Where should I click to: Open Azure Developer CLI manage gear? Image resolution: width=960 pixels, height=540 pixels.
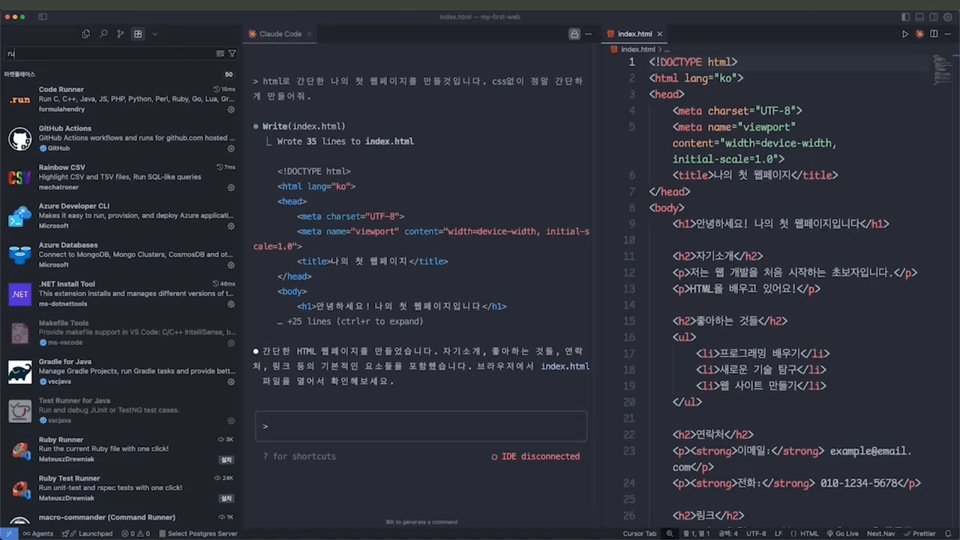[x=231, y=227]
